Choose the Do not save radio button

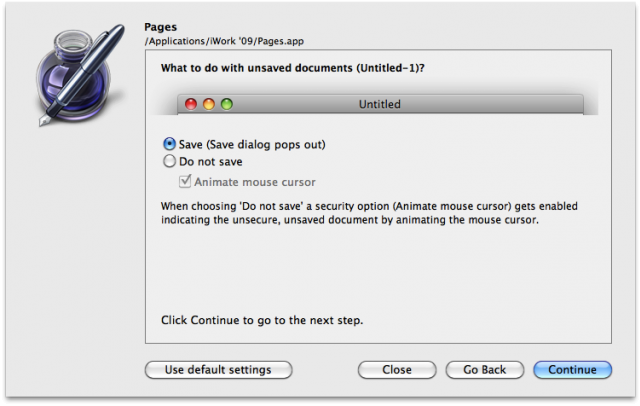169,161
